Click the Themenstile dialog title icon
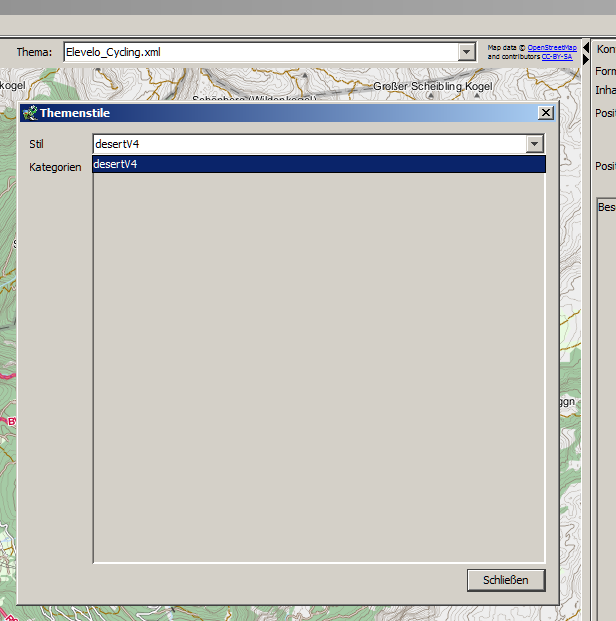The width and height of the screenshot is (616, 621). [x=29, y=113]
